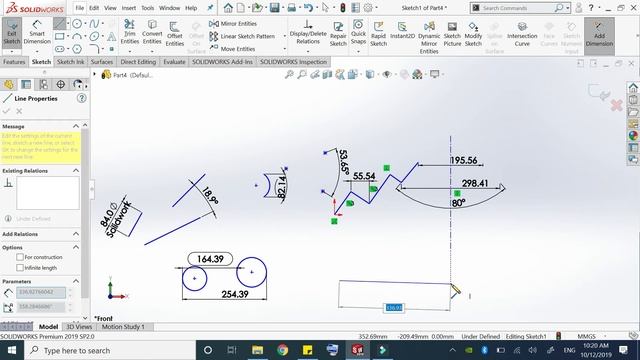The height and width of the screenshot is (360, 640).
Task: Open Appearances task pane icon
Action: coord(633,135)
